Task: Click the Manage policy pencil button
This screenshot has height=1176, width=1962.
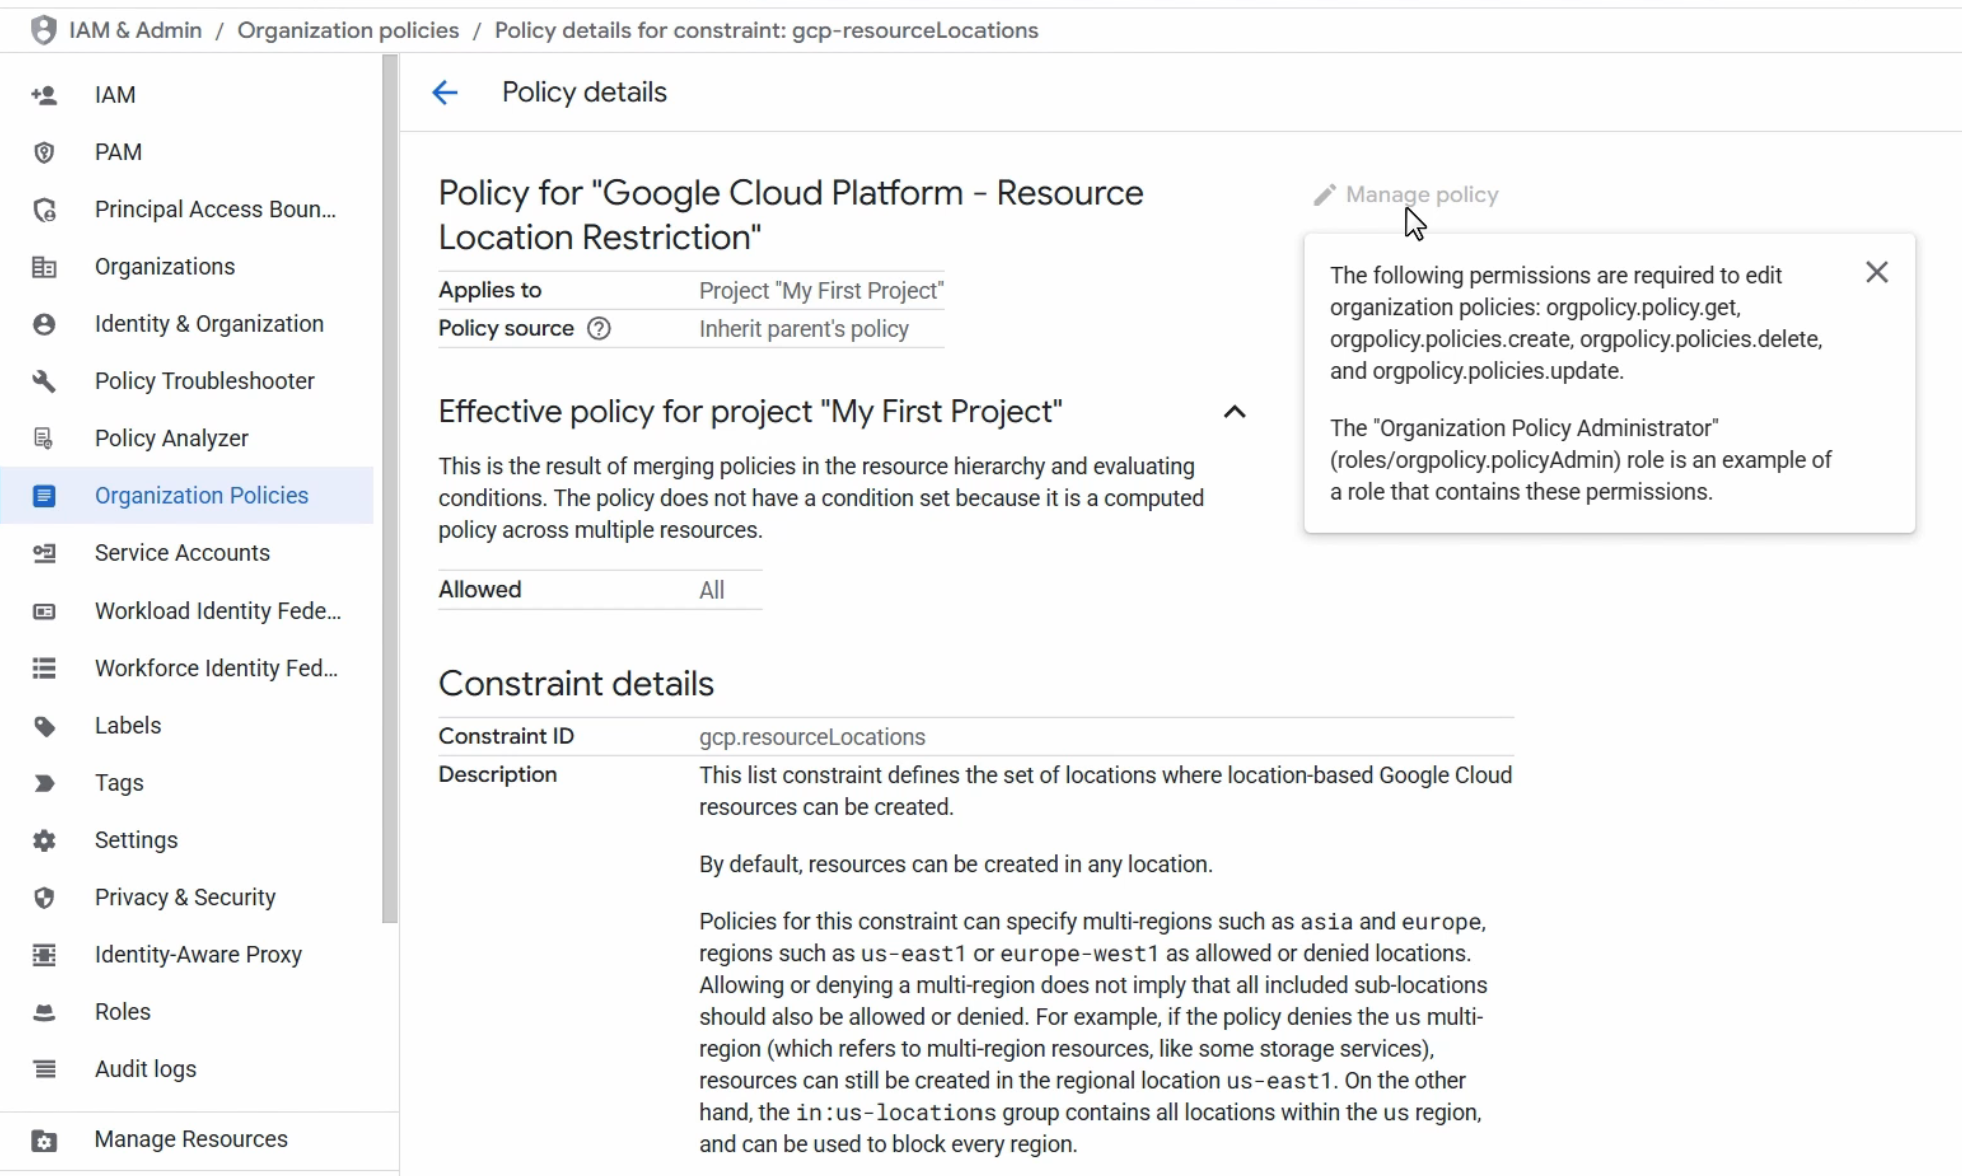Action: (x=1405, y=194)
